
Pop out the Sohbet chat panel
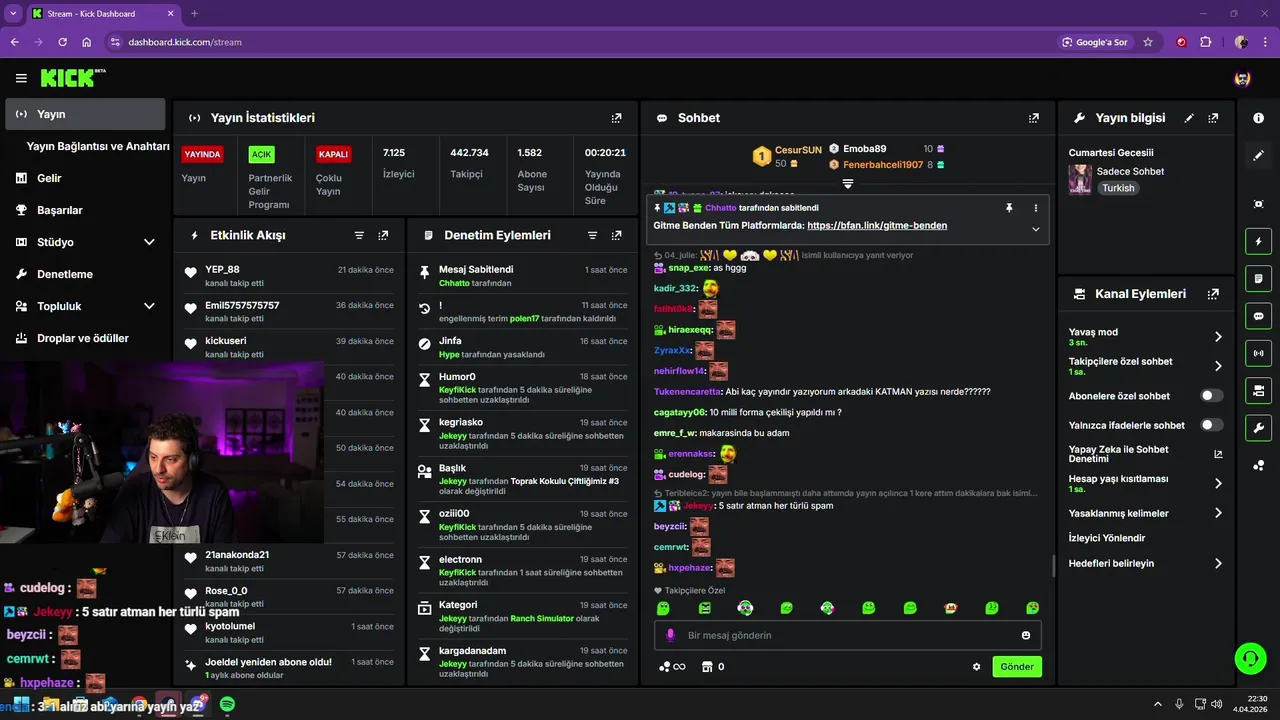pos(1033,118)
